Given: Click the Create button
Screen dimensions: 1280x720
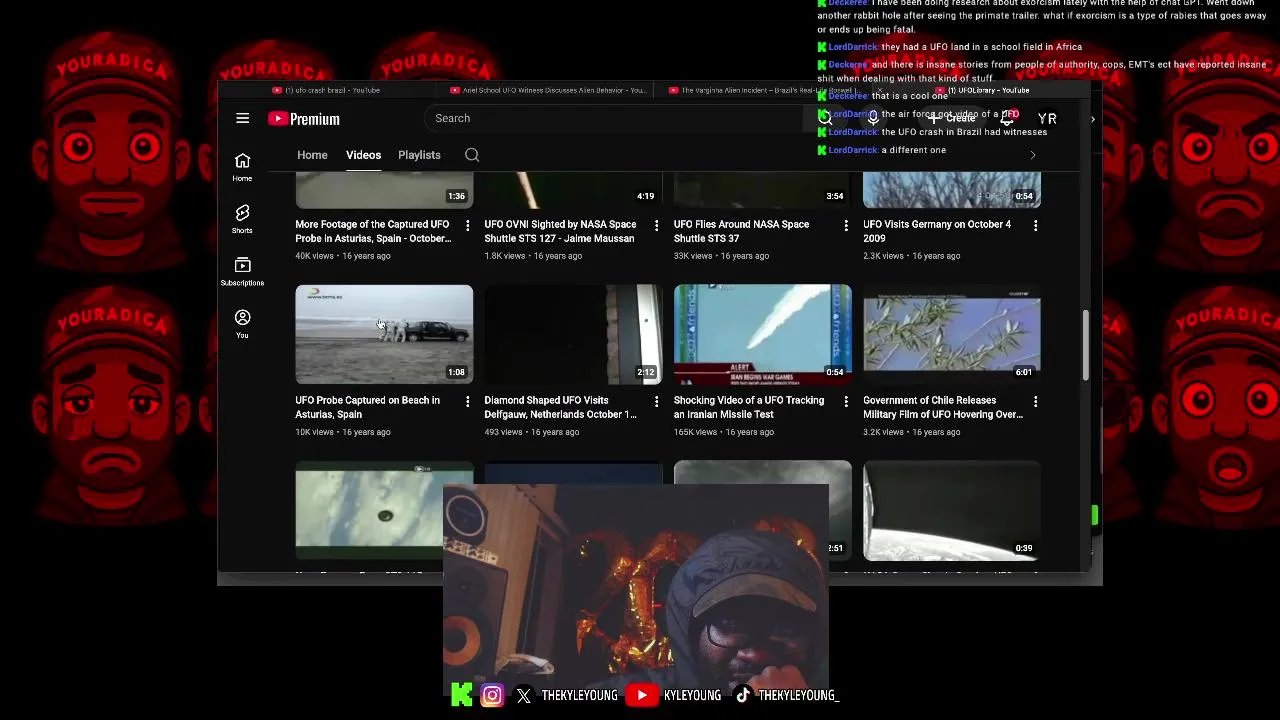Looking at the screenshot, I should coord(952,118).
